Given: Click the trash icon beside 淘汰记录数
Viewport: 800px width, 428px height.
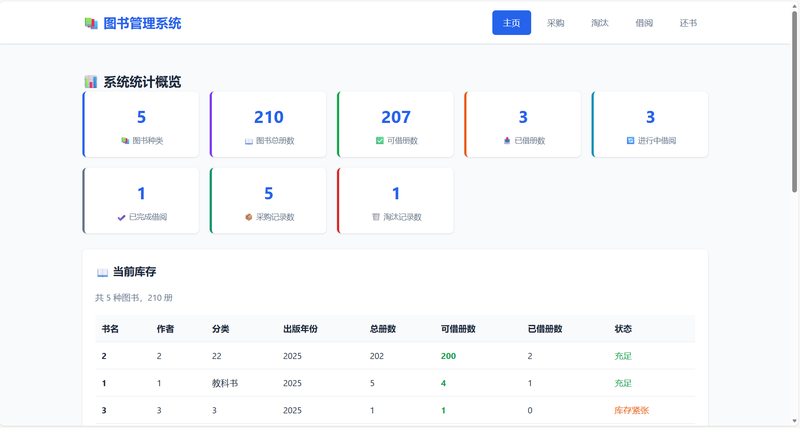Looking at the screenshot, I should pyautogui.click(x=376, y=217).
